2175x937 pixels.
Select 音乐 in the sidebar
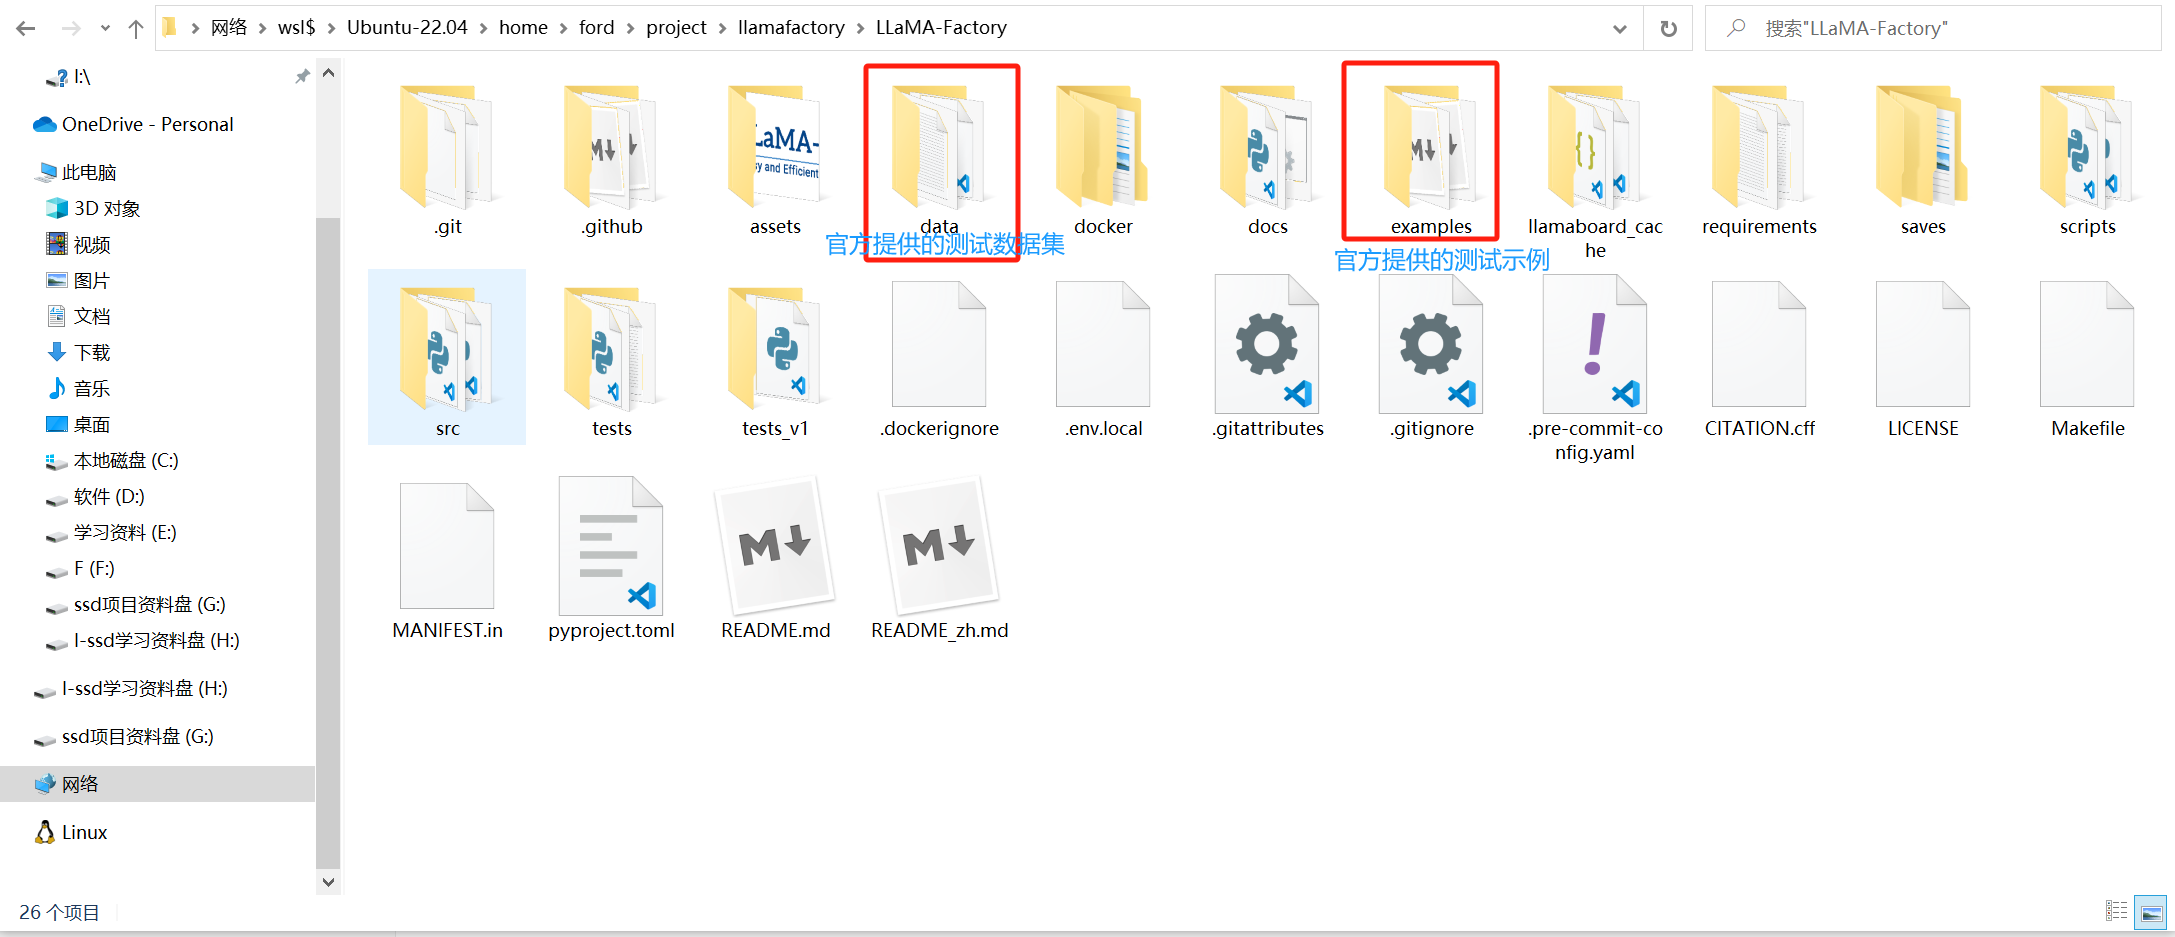pyautogui.click(x=92, y=388)
